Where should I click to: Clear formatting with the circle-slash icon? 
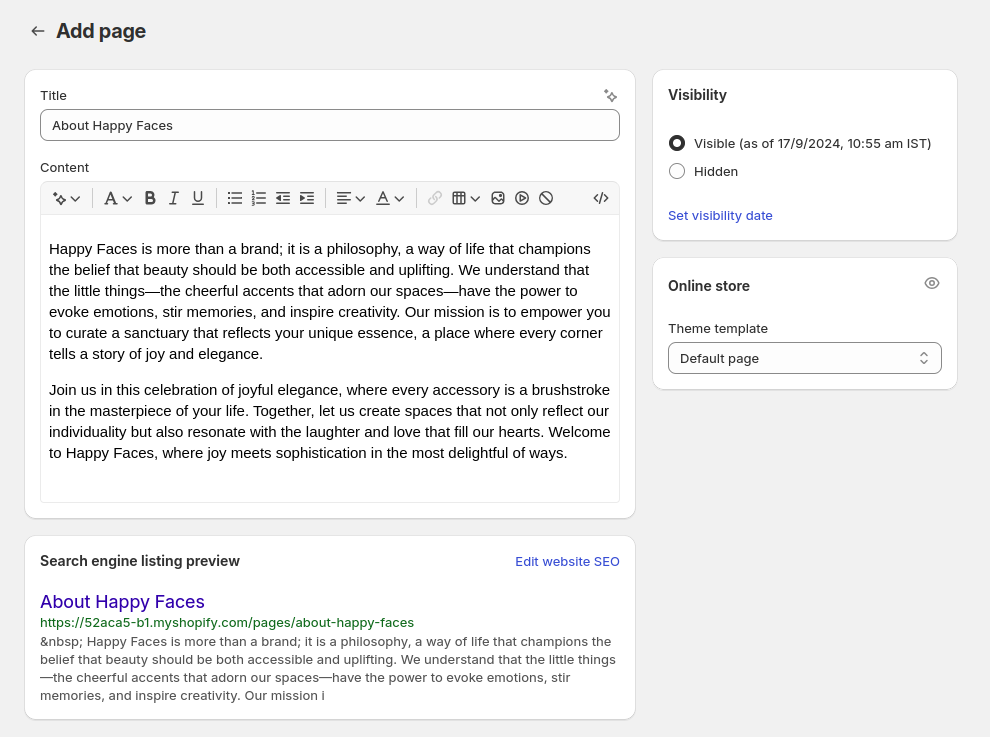546,198
